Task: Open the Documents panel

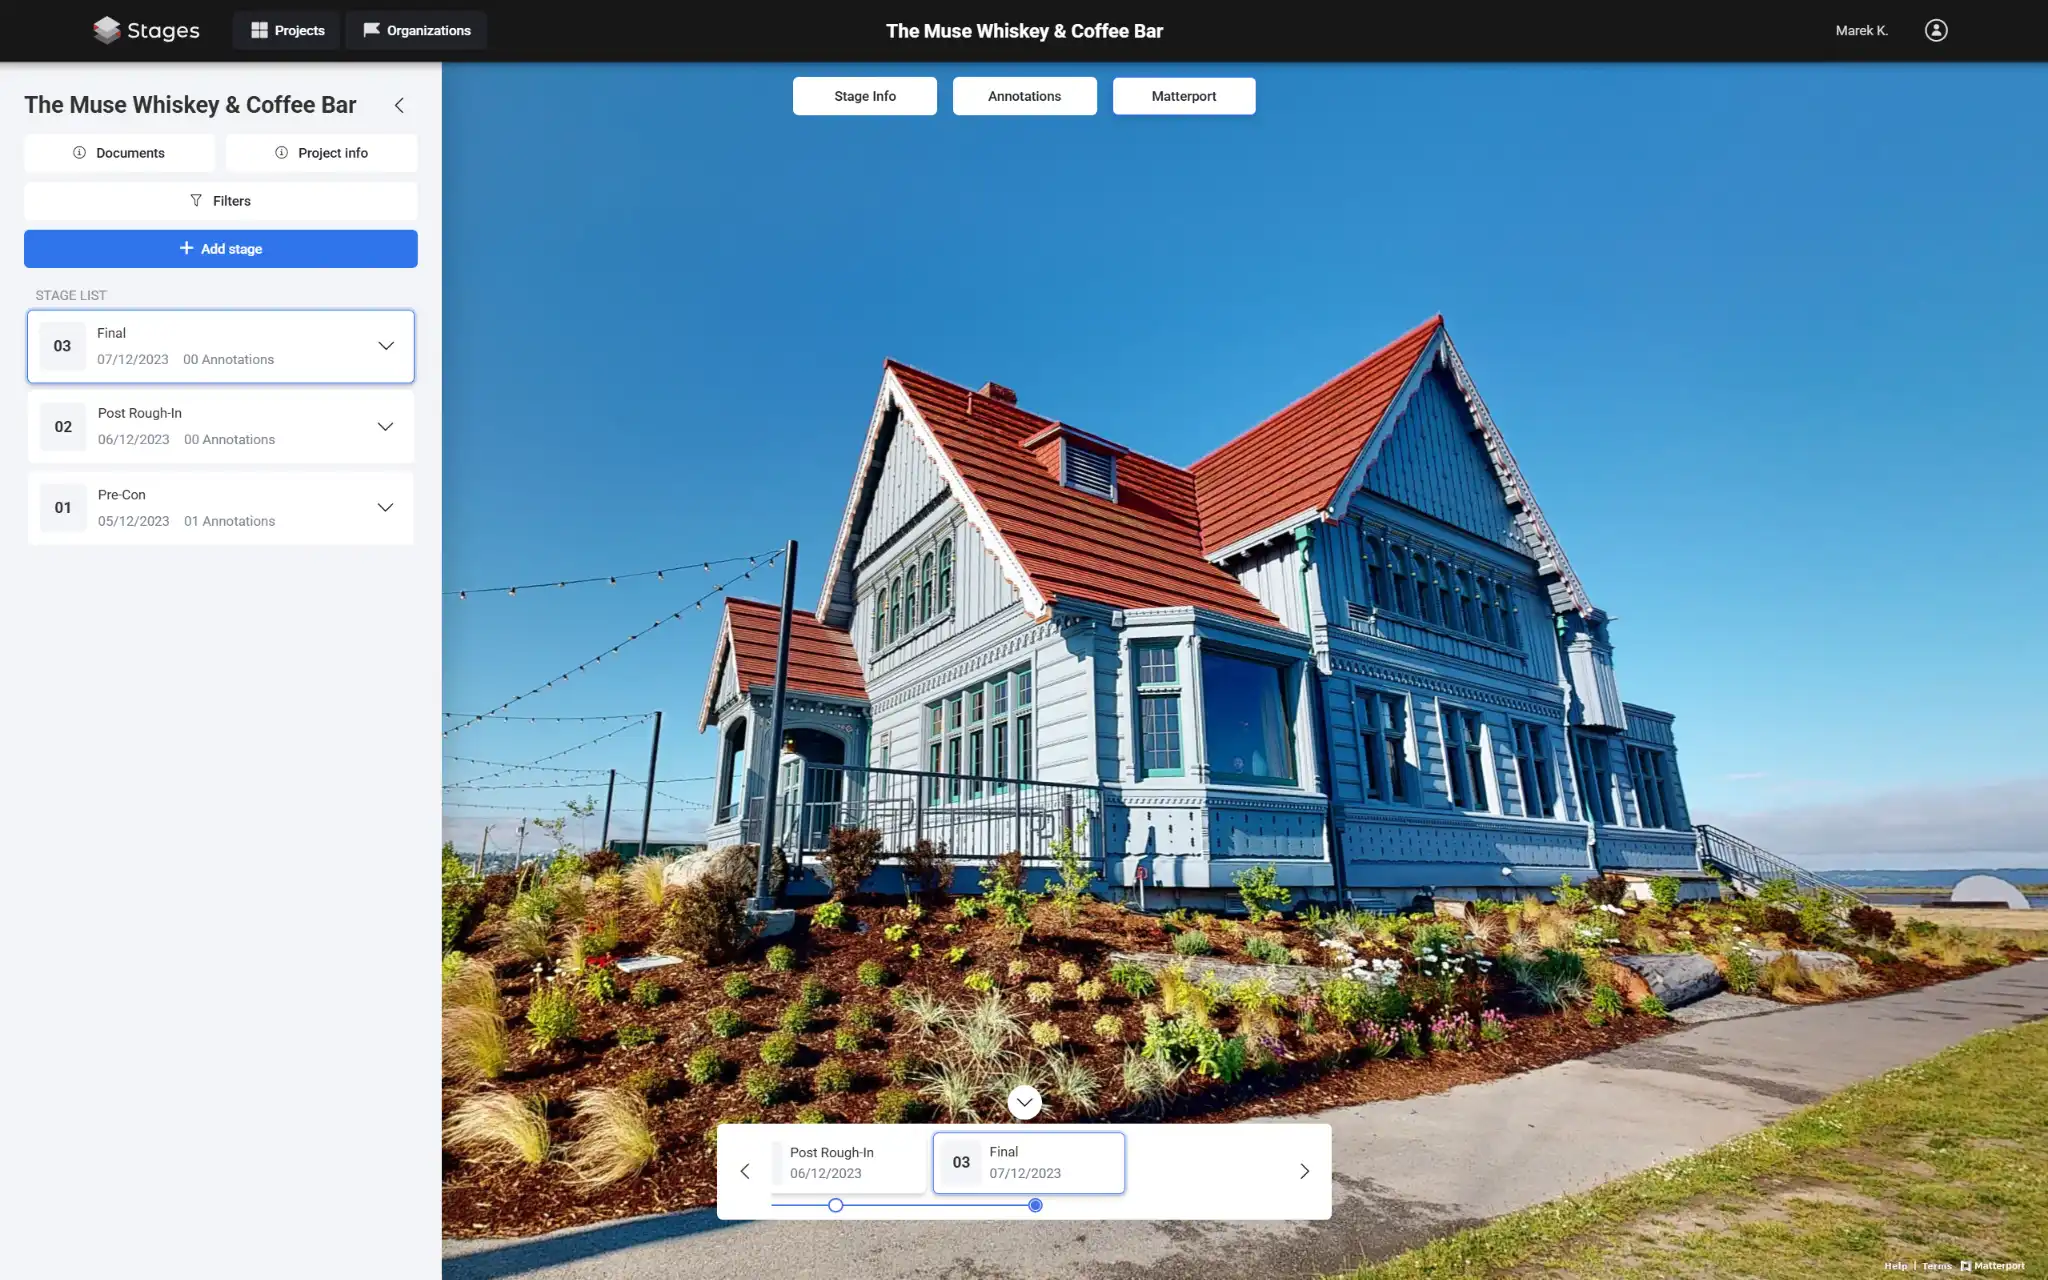Action: 119,153
